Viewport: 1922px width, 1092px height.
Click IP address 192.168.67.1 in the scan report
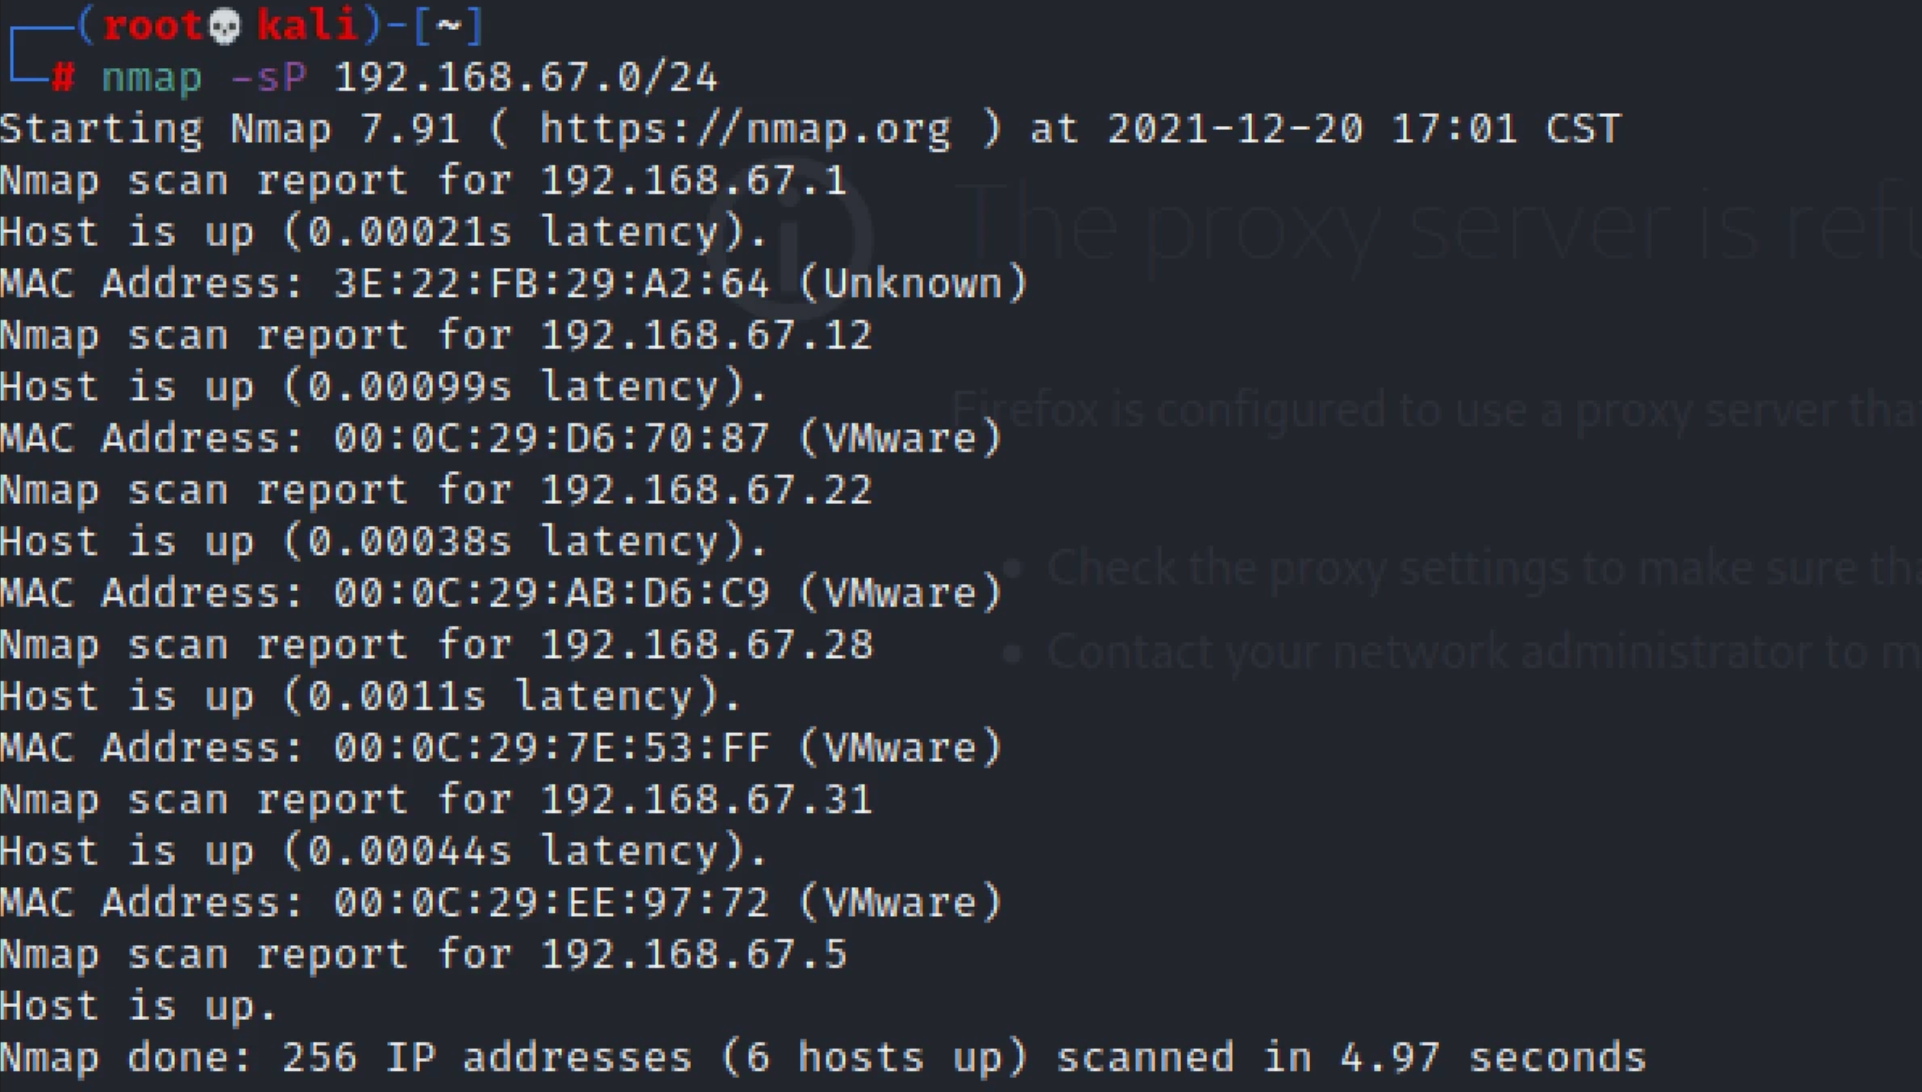(693, 181)
